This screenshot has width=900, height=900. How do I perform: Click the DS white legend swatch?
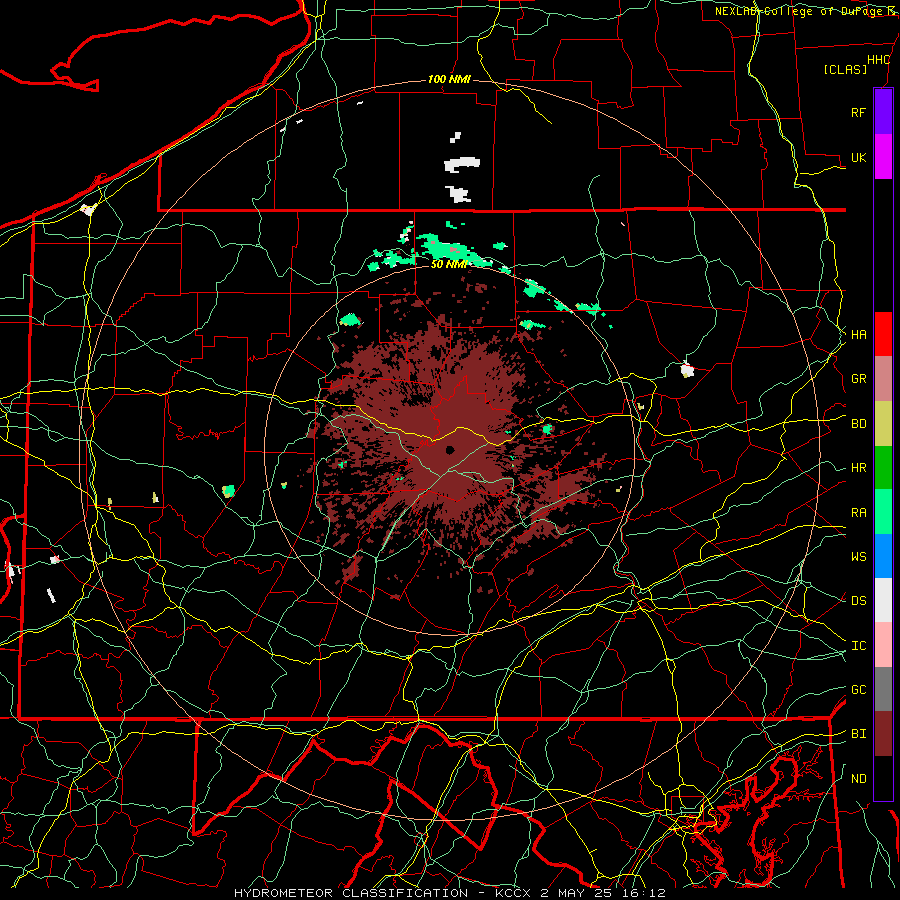(x=883, y=600)
